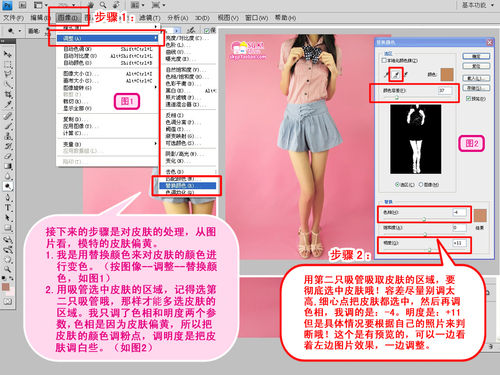Click the 确定 OK button in Replace Color
Image resolution: width=500 pixels, height=375 pixels.
476,56
